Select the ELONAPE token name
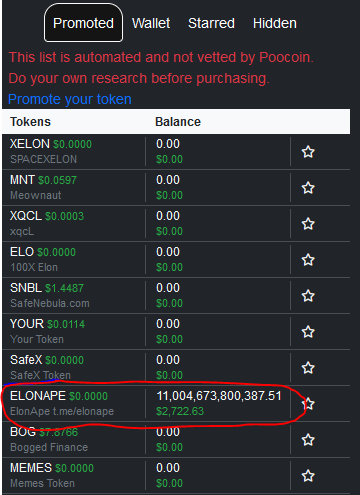The width and height of the screenshot is (360, 495). pos(38,396)
